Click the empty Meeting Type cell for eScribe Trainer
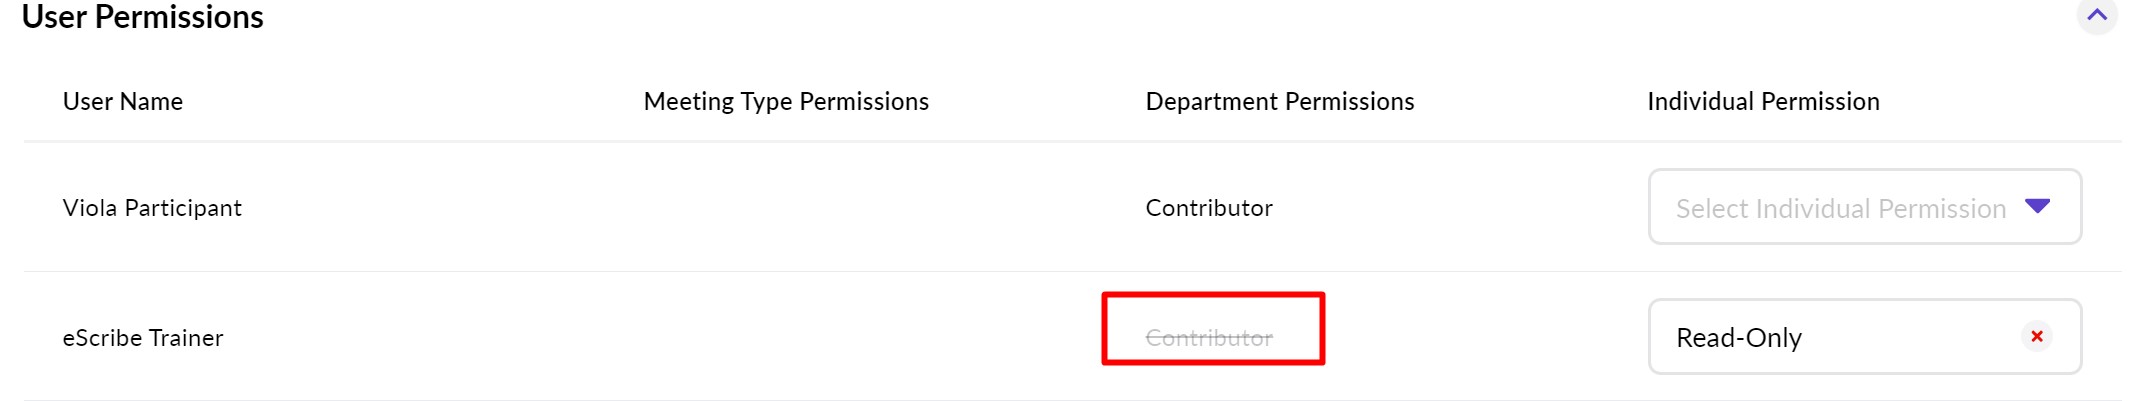2146x401 pixels. tap(786, 338)
